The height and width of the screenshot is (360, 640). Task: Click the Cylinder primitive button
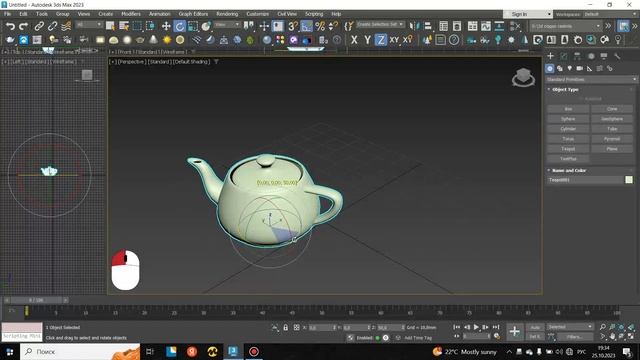[568, 129]
